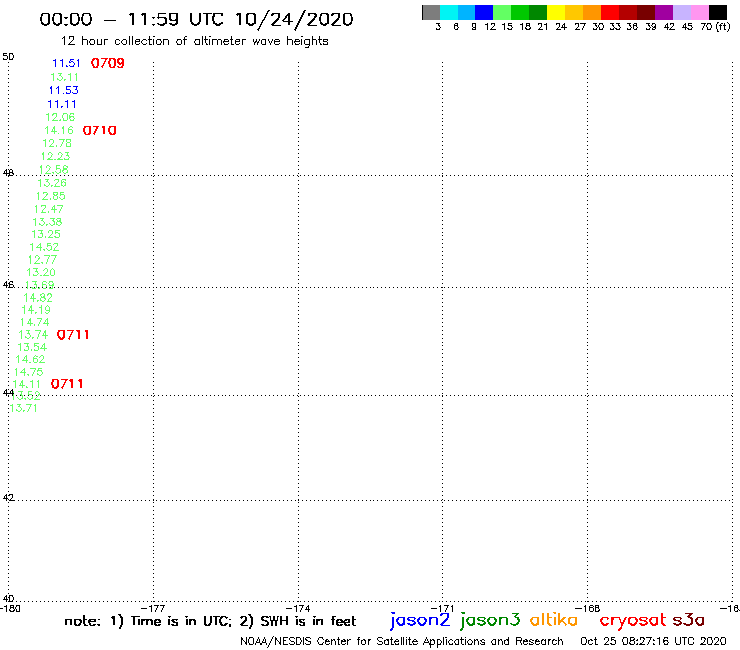
Task: Click the latitude axis label 48
Action: pos(8,173)
